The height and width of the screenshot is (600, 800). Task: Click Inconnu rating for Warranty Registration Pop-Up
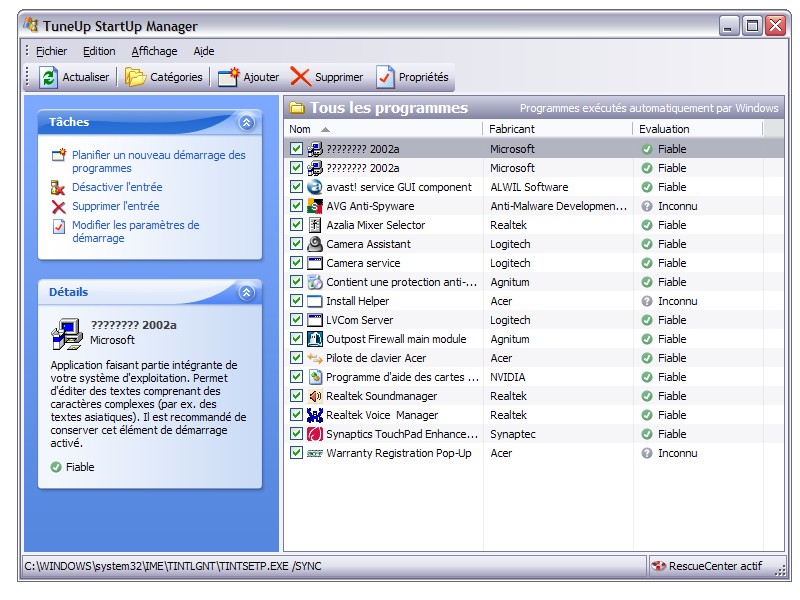677,453
